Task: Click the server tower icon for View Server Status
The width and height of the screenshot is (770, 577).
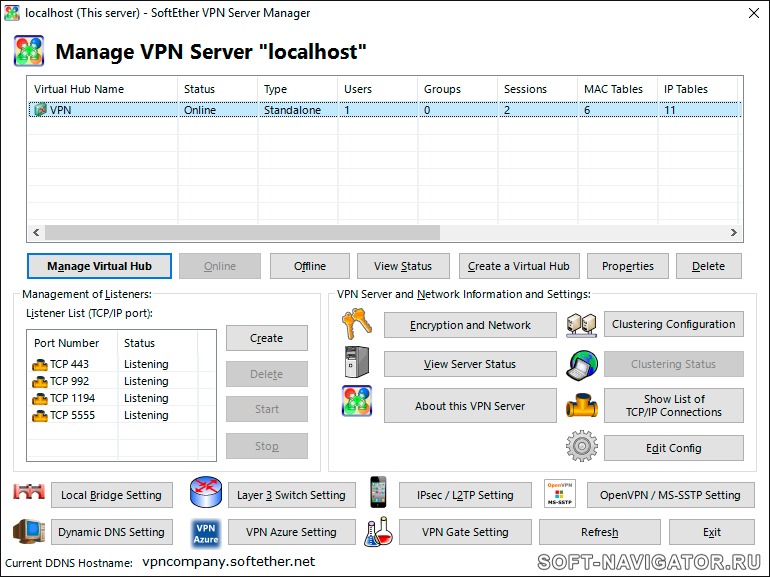Action: (357, 362)
